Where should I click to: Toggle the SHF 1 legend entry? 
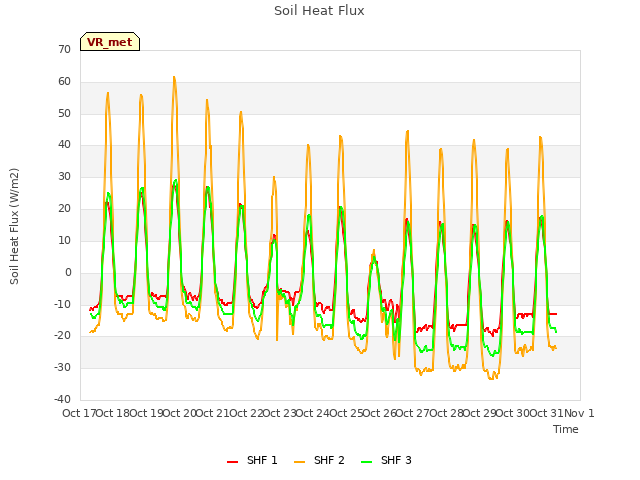[x=252, y=460]
